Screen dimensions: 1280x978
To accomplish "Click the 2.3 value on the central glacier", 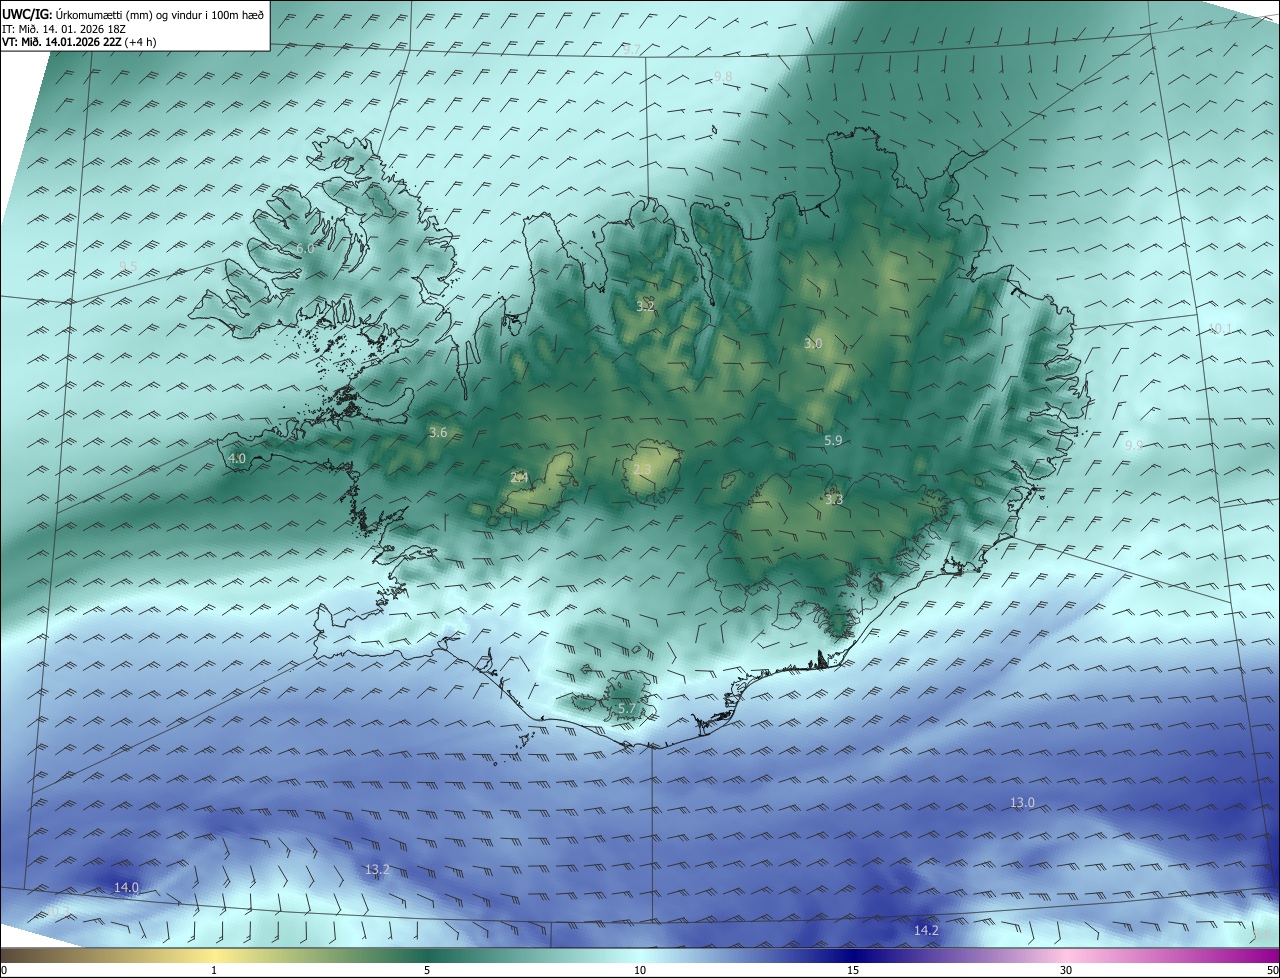I will coord(642,470).
